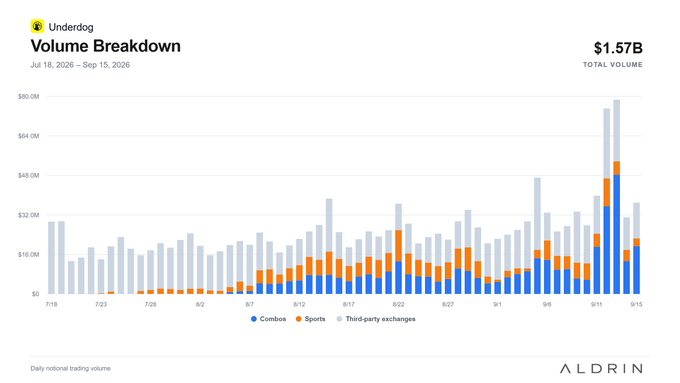Click the bar above the 8/12 label
Viewport: 680px width, 383px height.
point(299,266)
